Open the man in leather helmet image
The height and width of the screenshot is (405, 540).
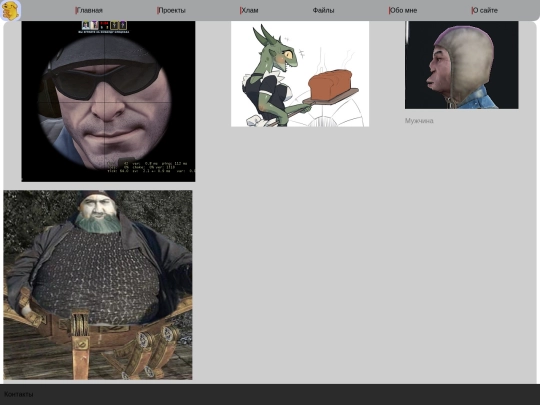coord(461,65)
